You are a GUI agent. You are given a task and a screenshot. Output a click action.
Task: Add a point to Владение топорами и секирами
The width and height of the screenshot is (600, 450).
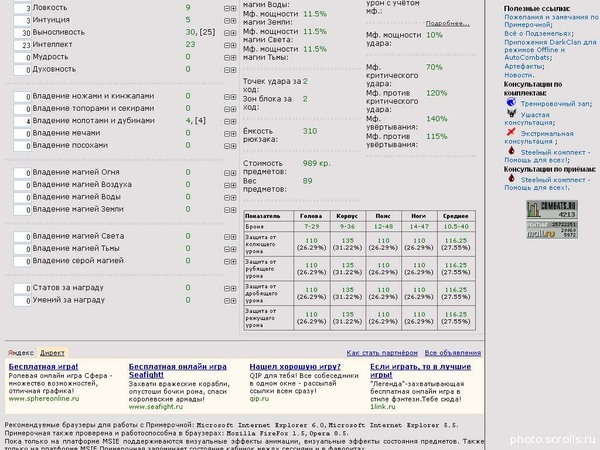tap(233, 109)
